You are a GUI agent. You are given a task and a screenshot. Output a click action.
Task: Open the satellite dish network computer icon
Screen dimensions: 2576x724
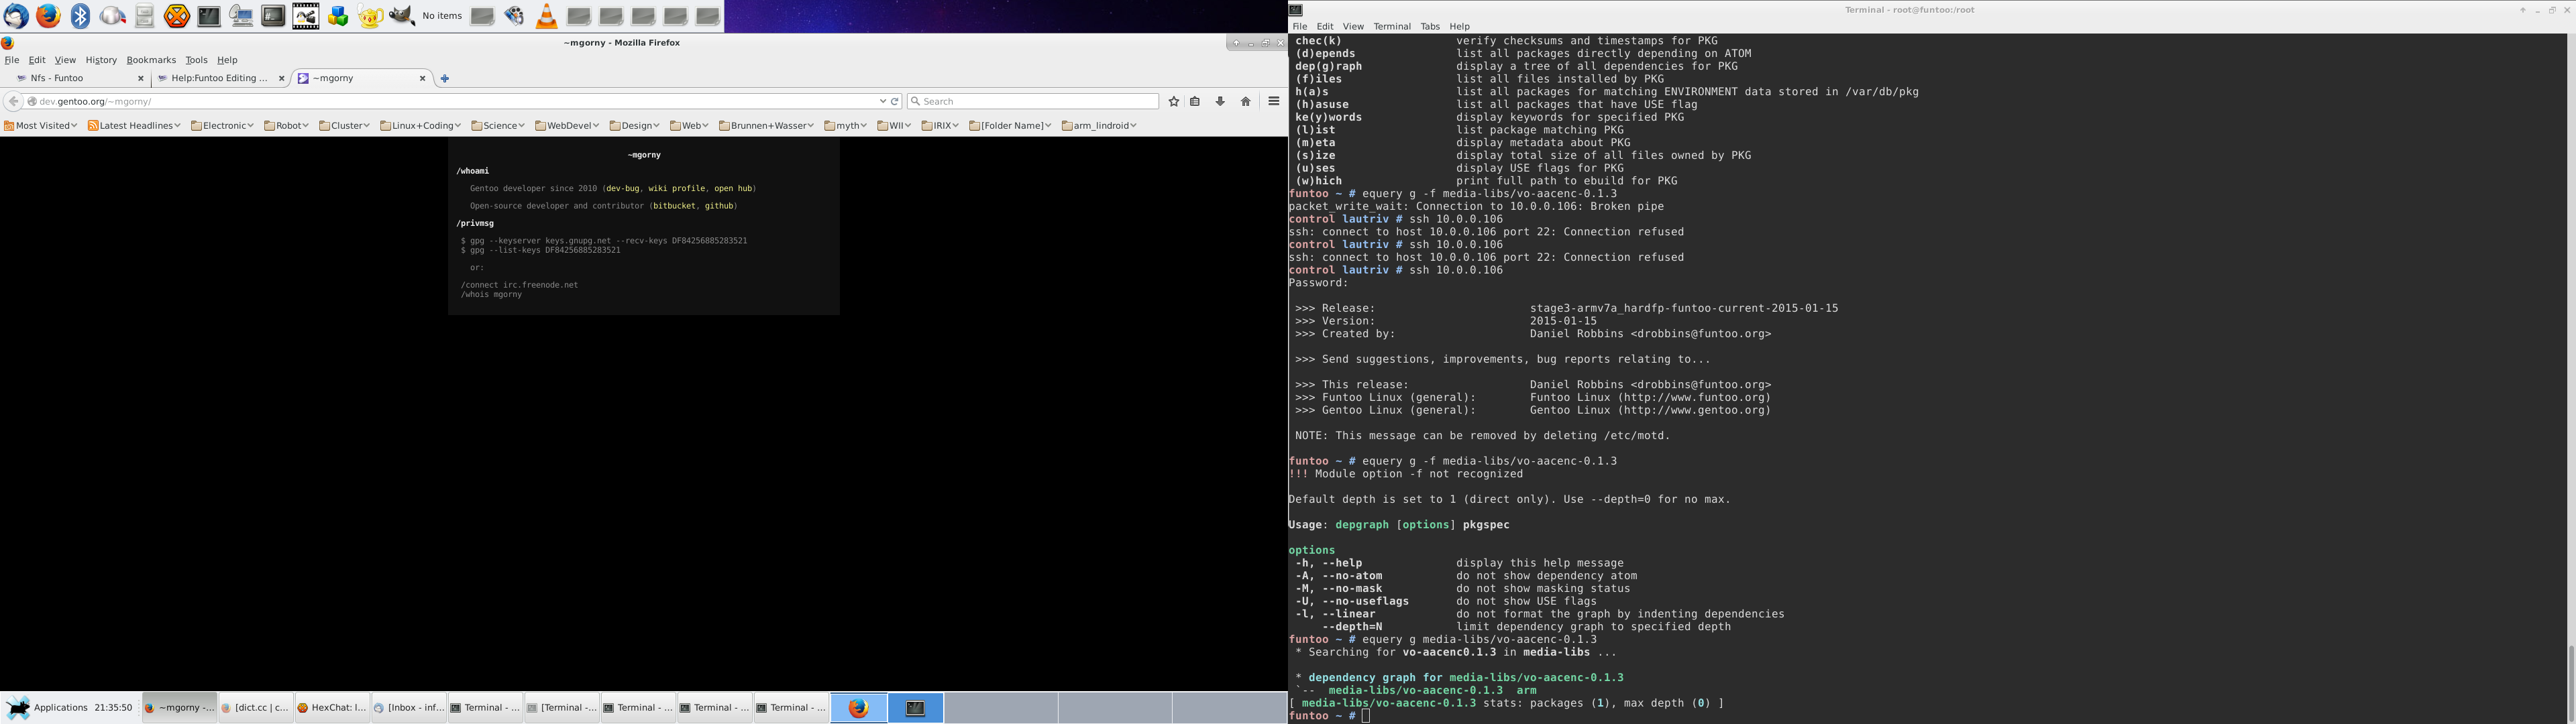pyautogui.click(x=241, y=16)
